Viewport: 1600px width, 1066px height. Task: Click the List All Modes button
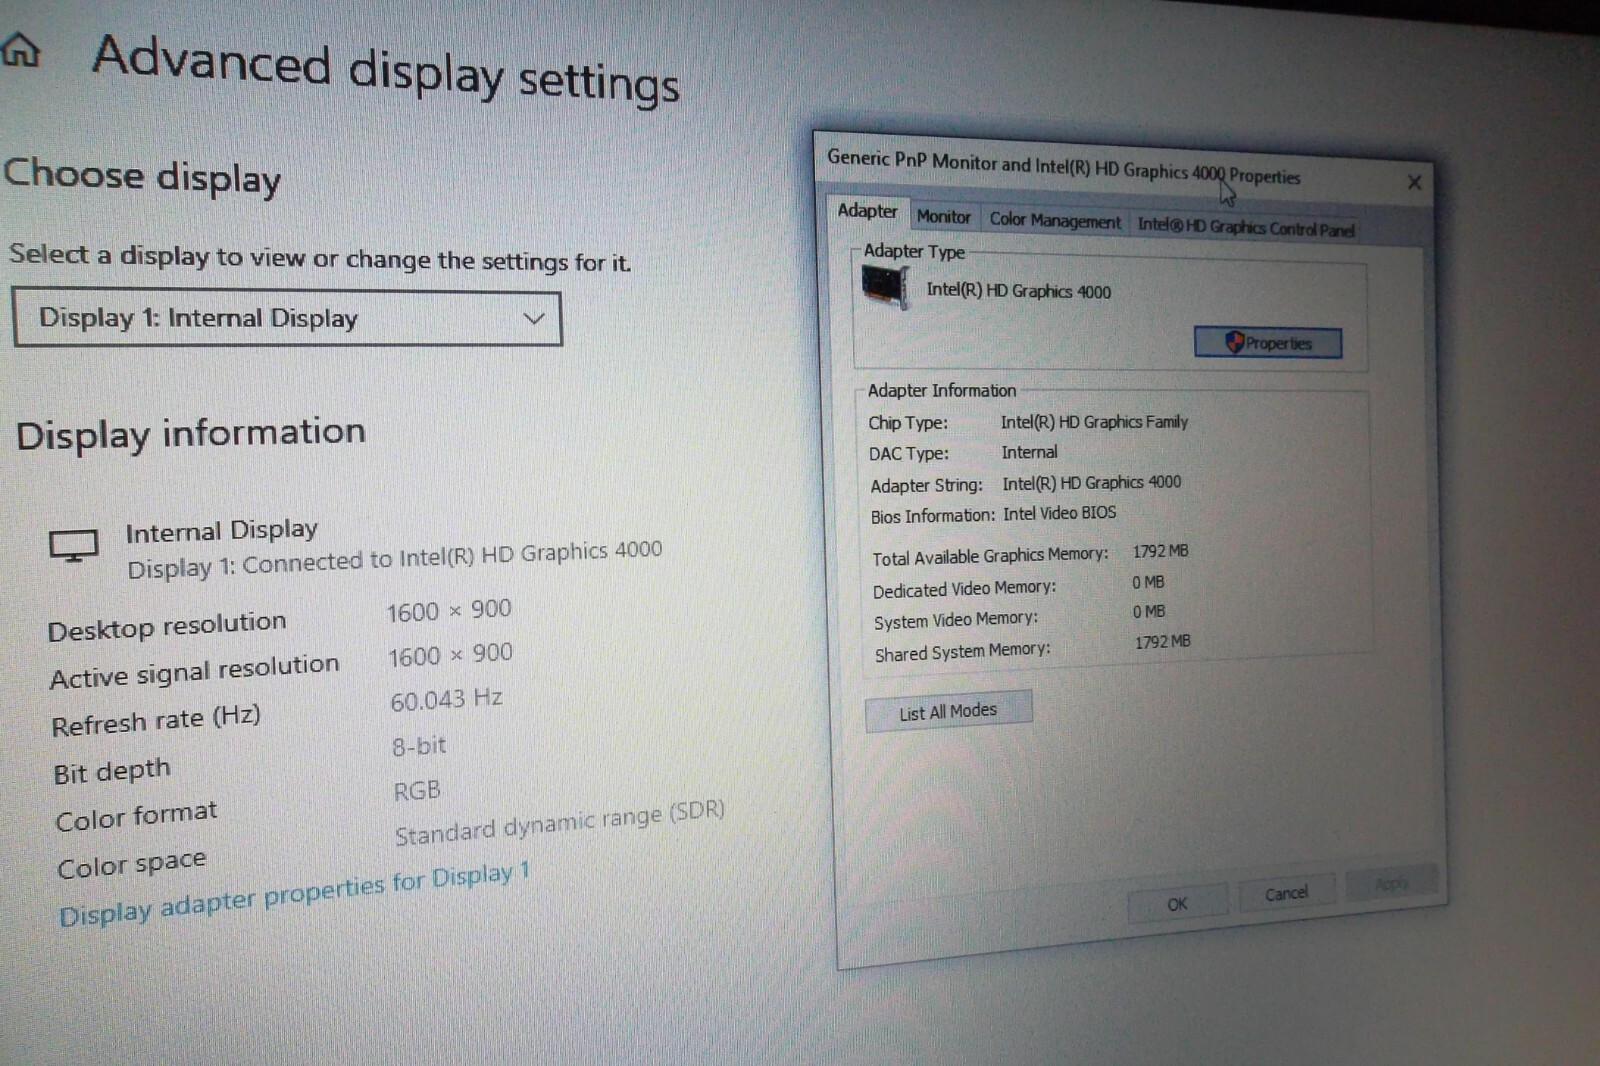[948, 711]
